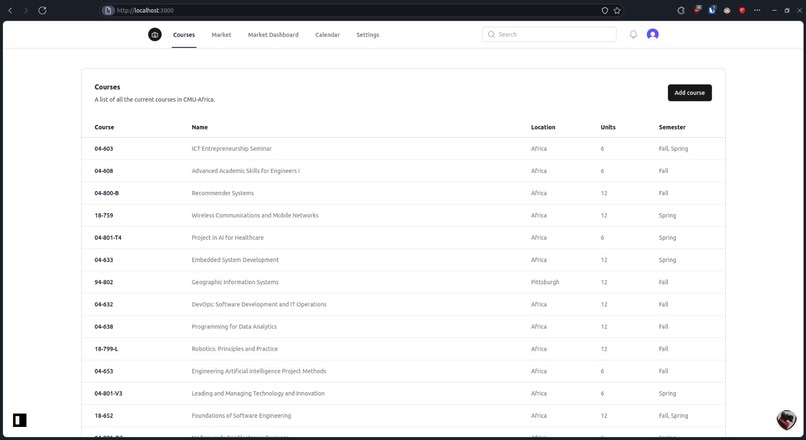Click the Course column header
The width and height of the screenshot is (806, 440).
(x=104, y=127)
